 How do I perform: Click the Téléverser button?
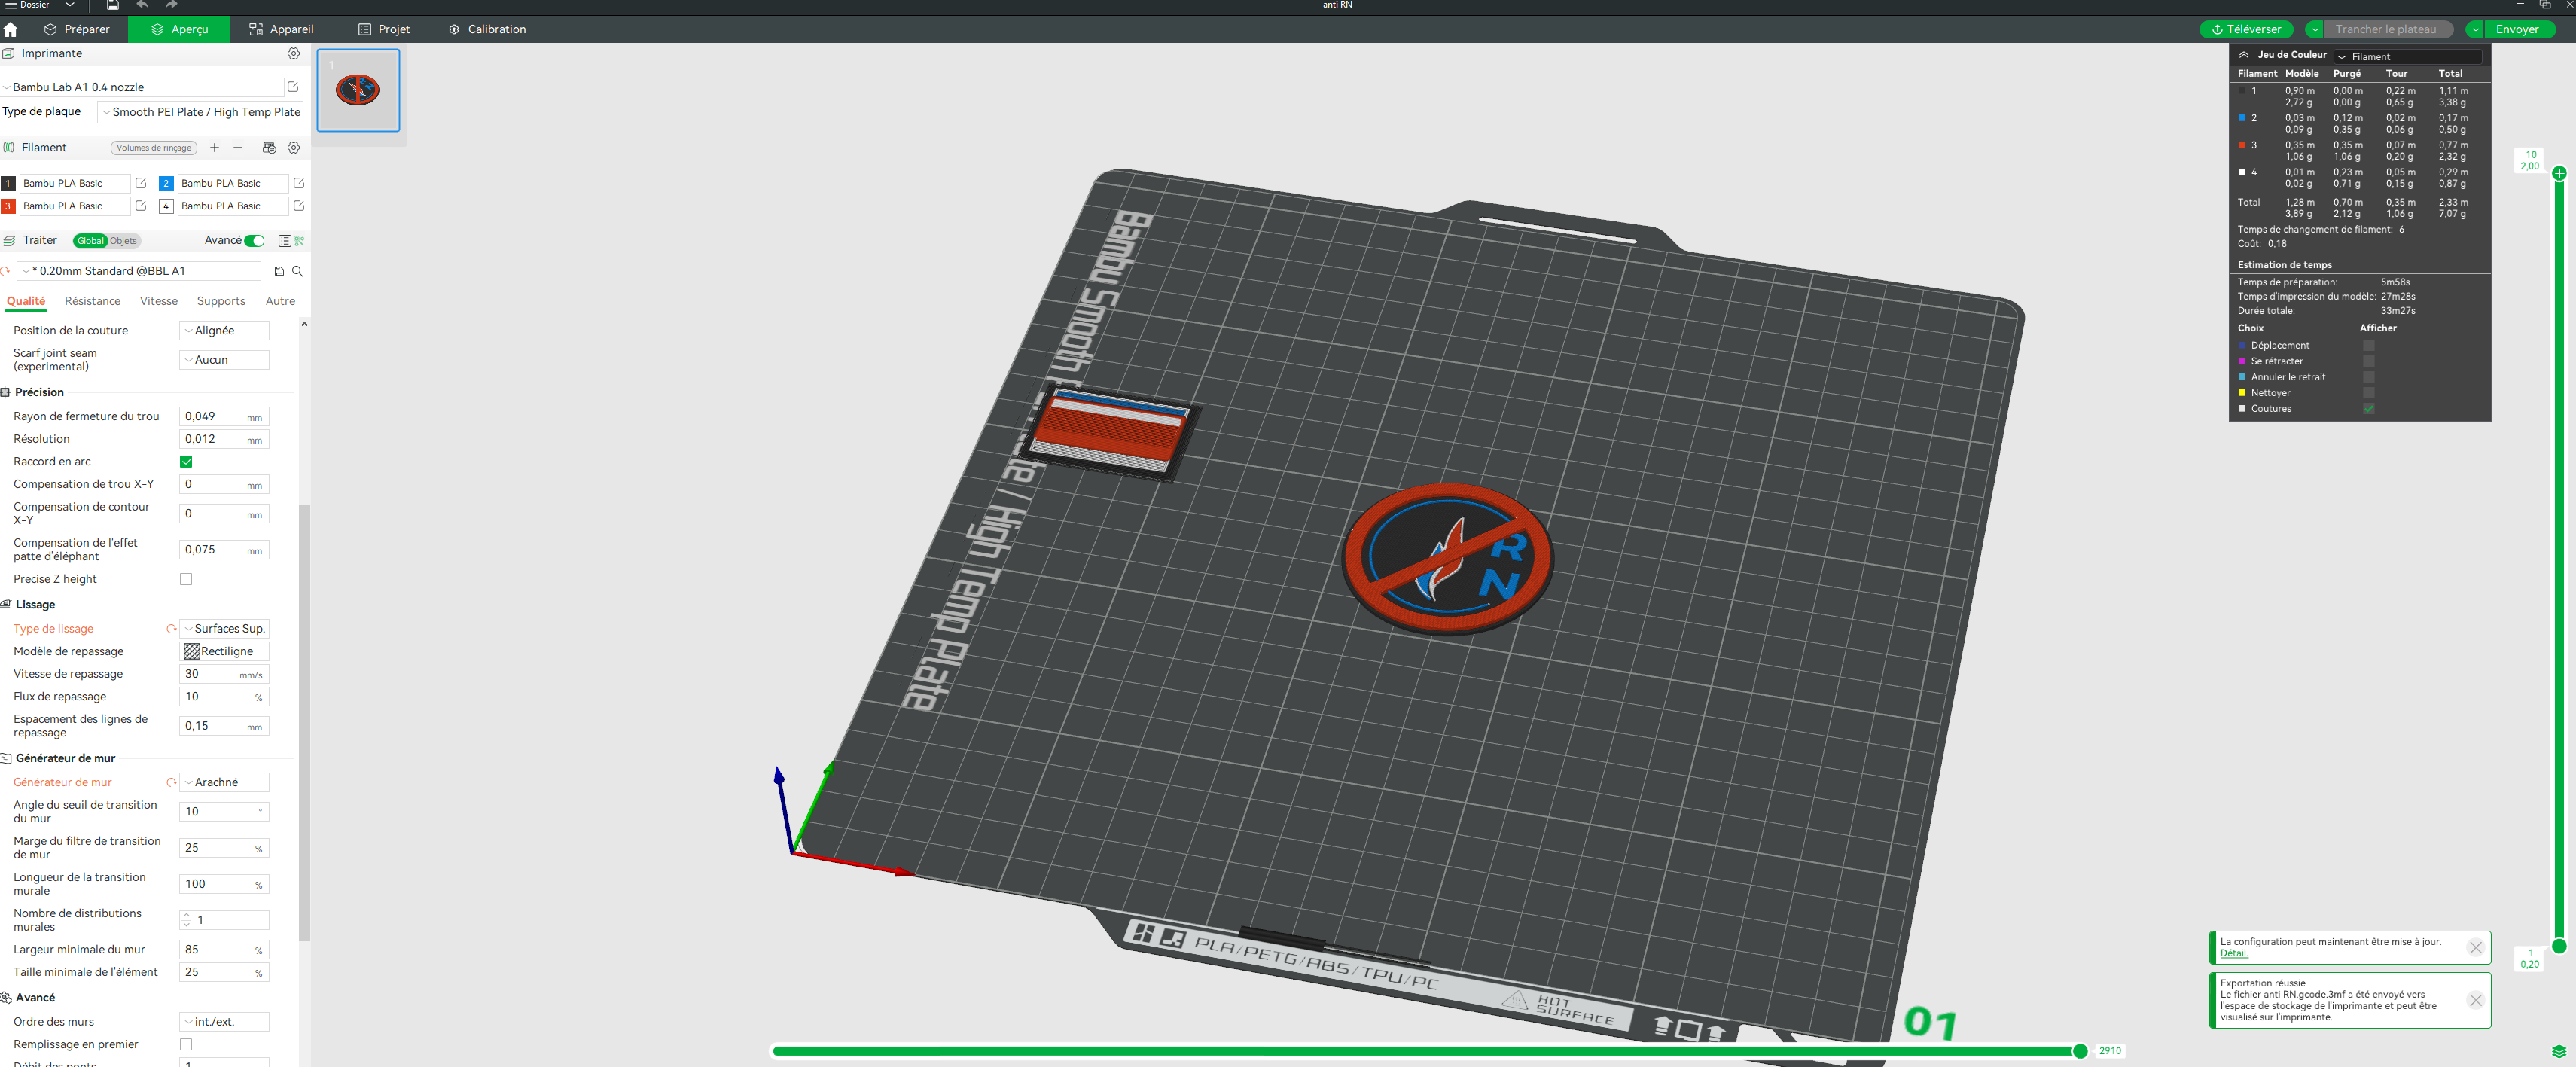pos(2246,30)
